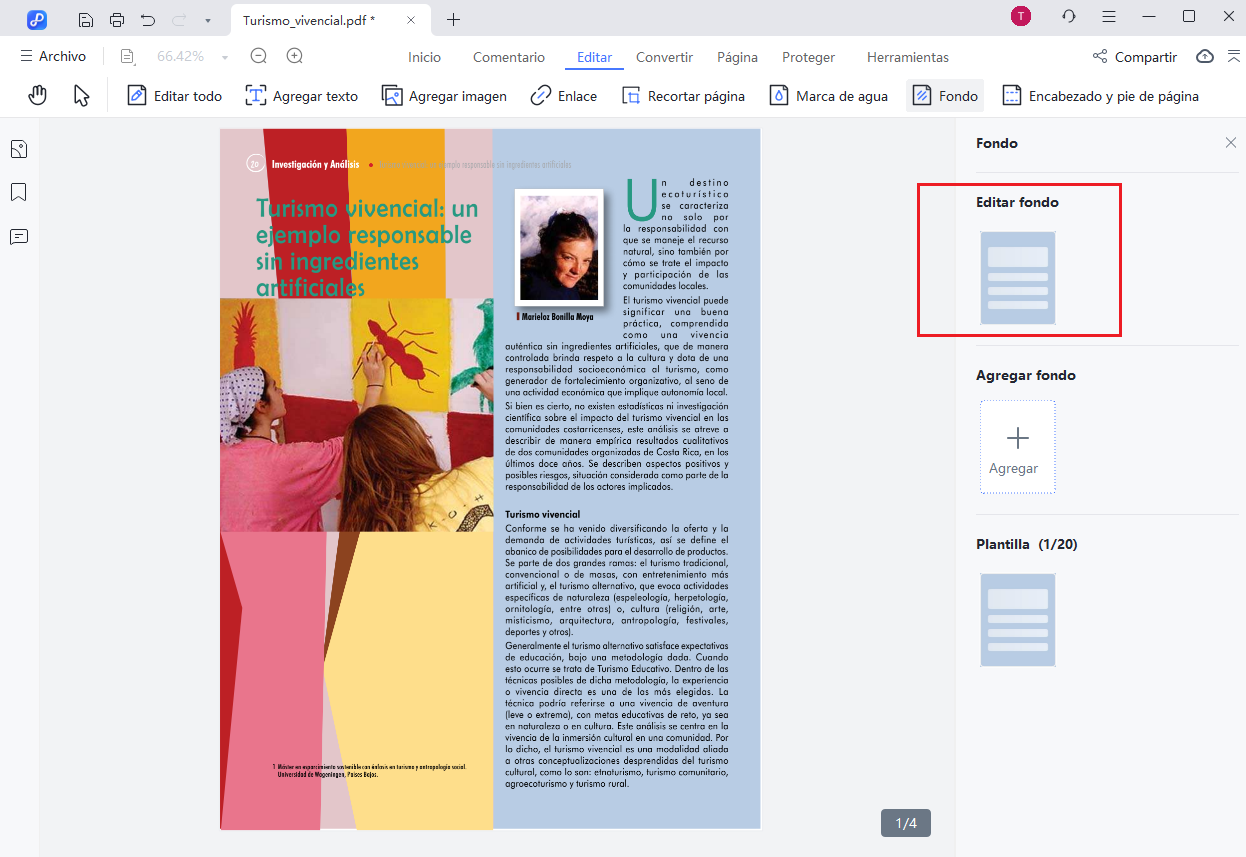Viewport: 1246px width, 857px height.
Task: Select the Agregar texto tool
Action: (301, 95)
